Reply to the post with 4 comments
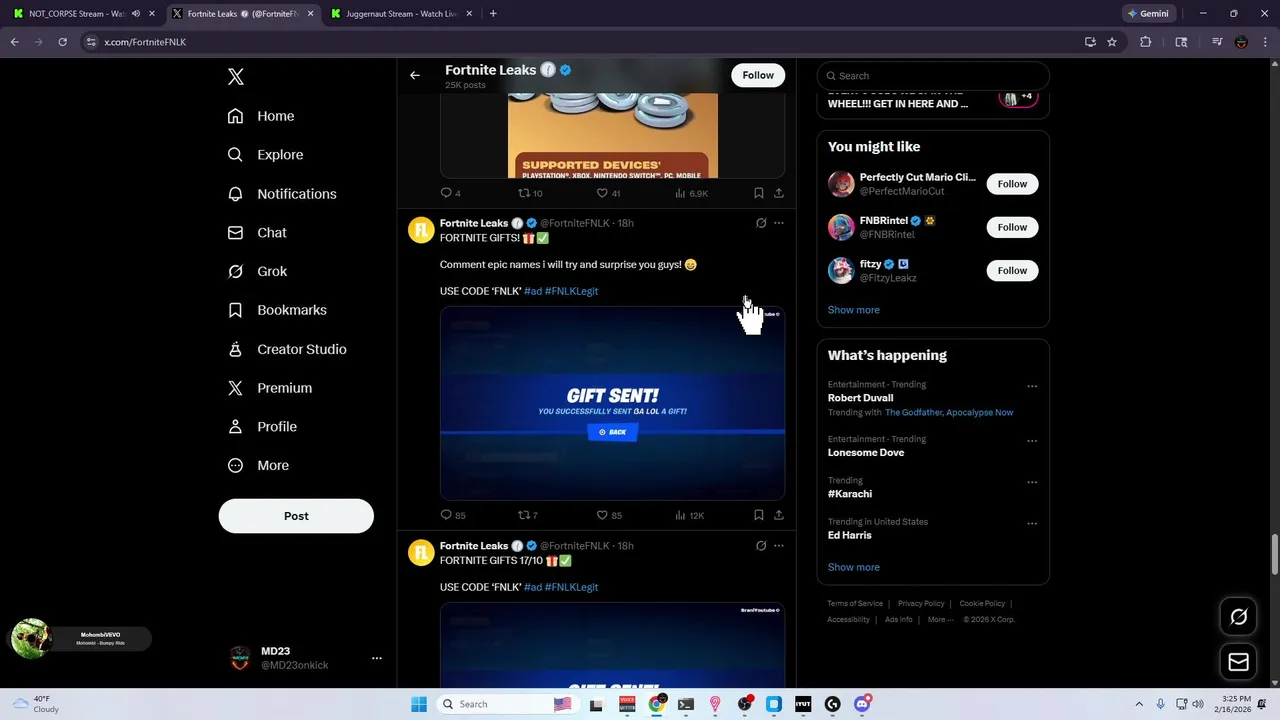This screenshot has height=720, width=1280. click(451, 193)
